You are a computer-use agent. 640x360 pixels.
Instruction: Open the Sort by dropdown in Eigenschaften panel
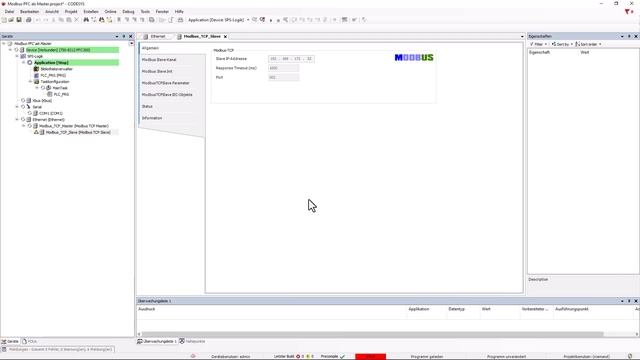(x=562, y=44)
